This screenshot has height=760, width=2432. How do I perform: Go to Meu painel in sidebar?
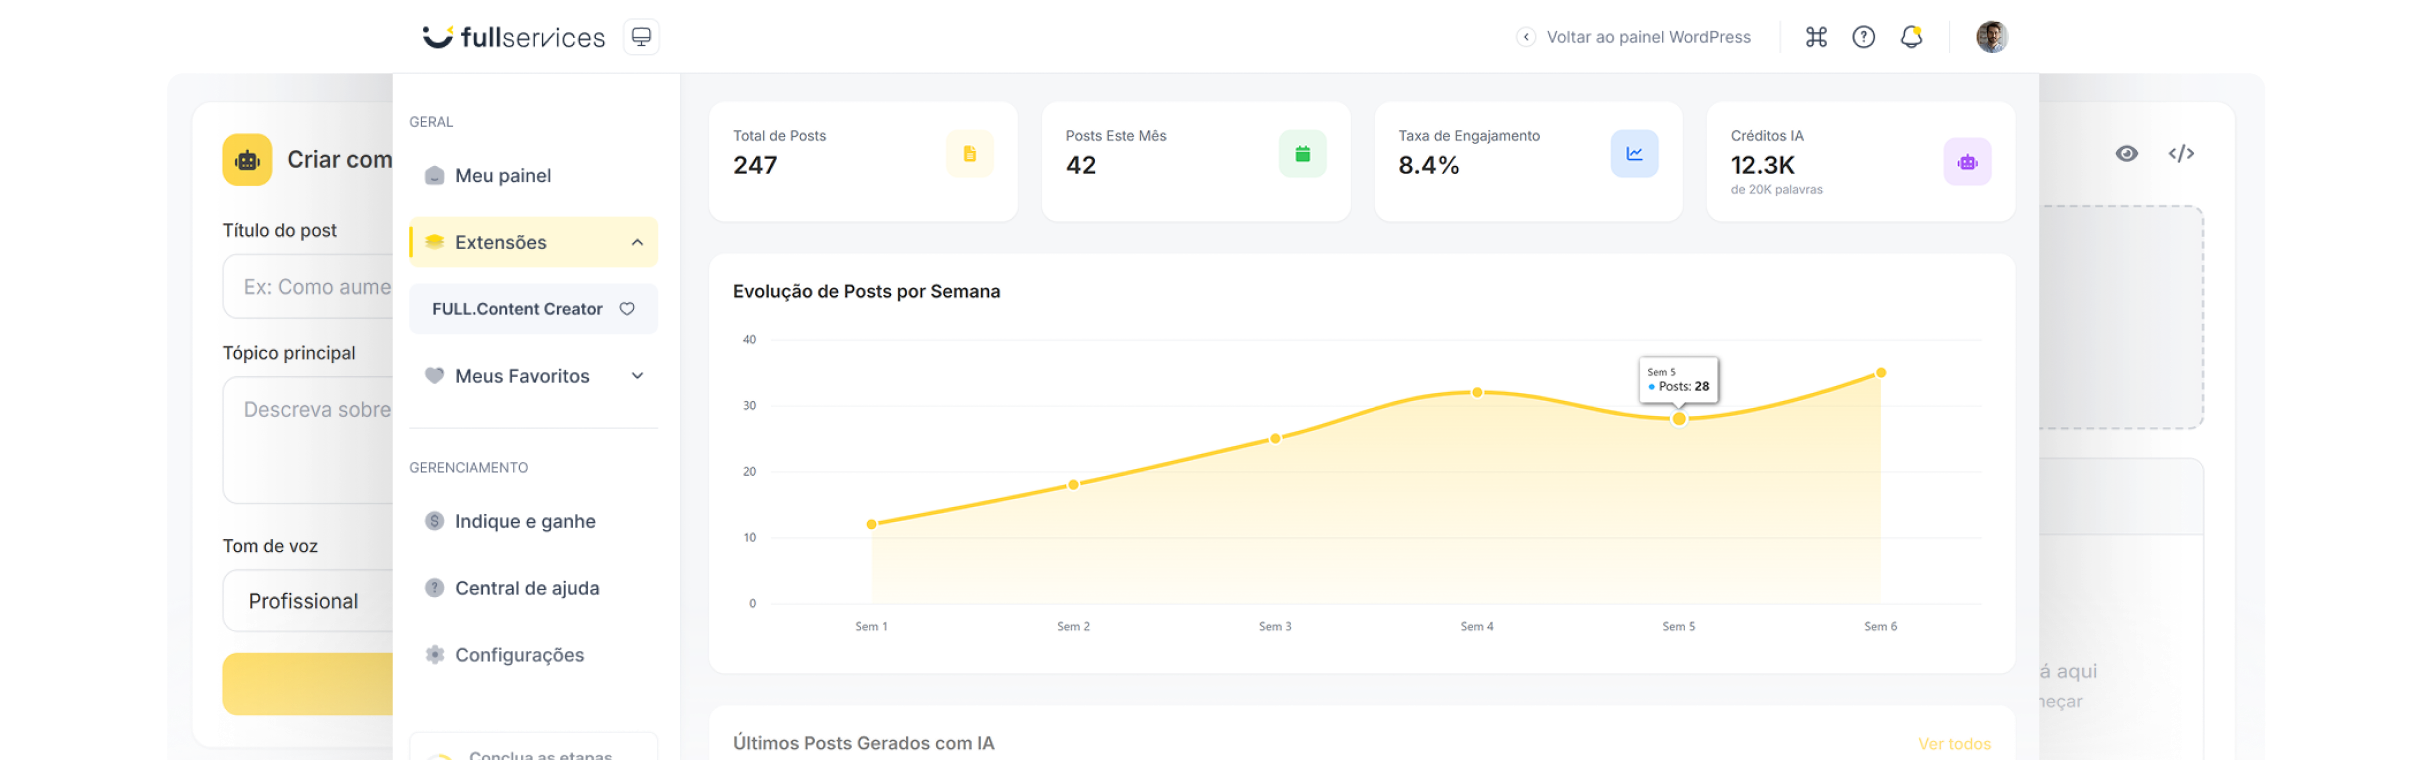(x=503, y=176)
